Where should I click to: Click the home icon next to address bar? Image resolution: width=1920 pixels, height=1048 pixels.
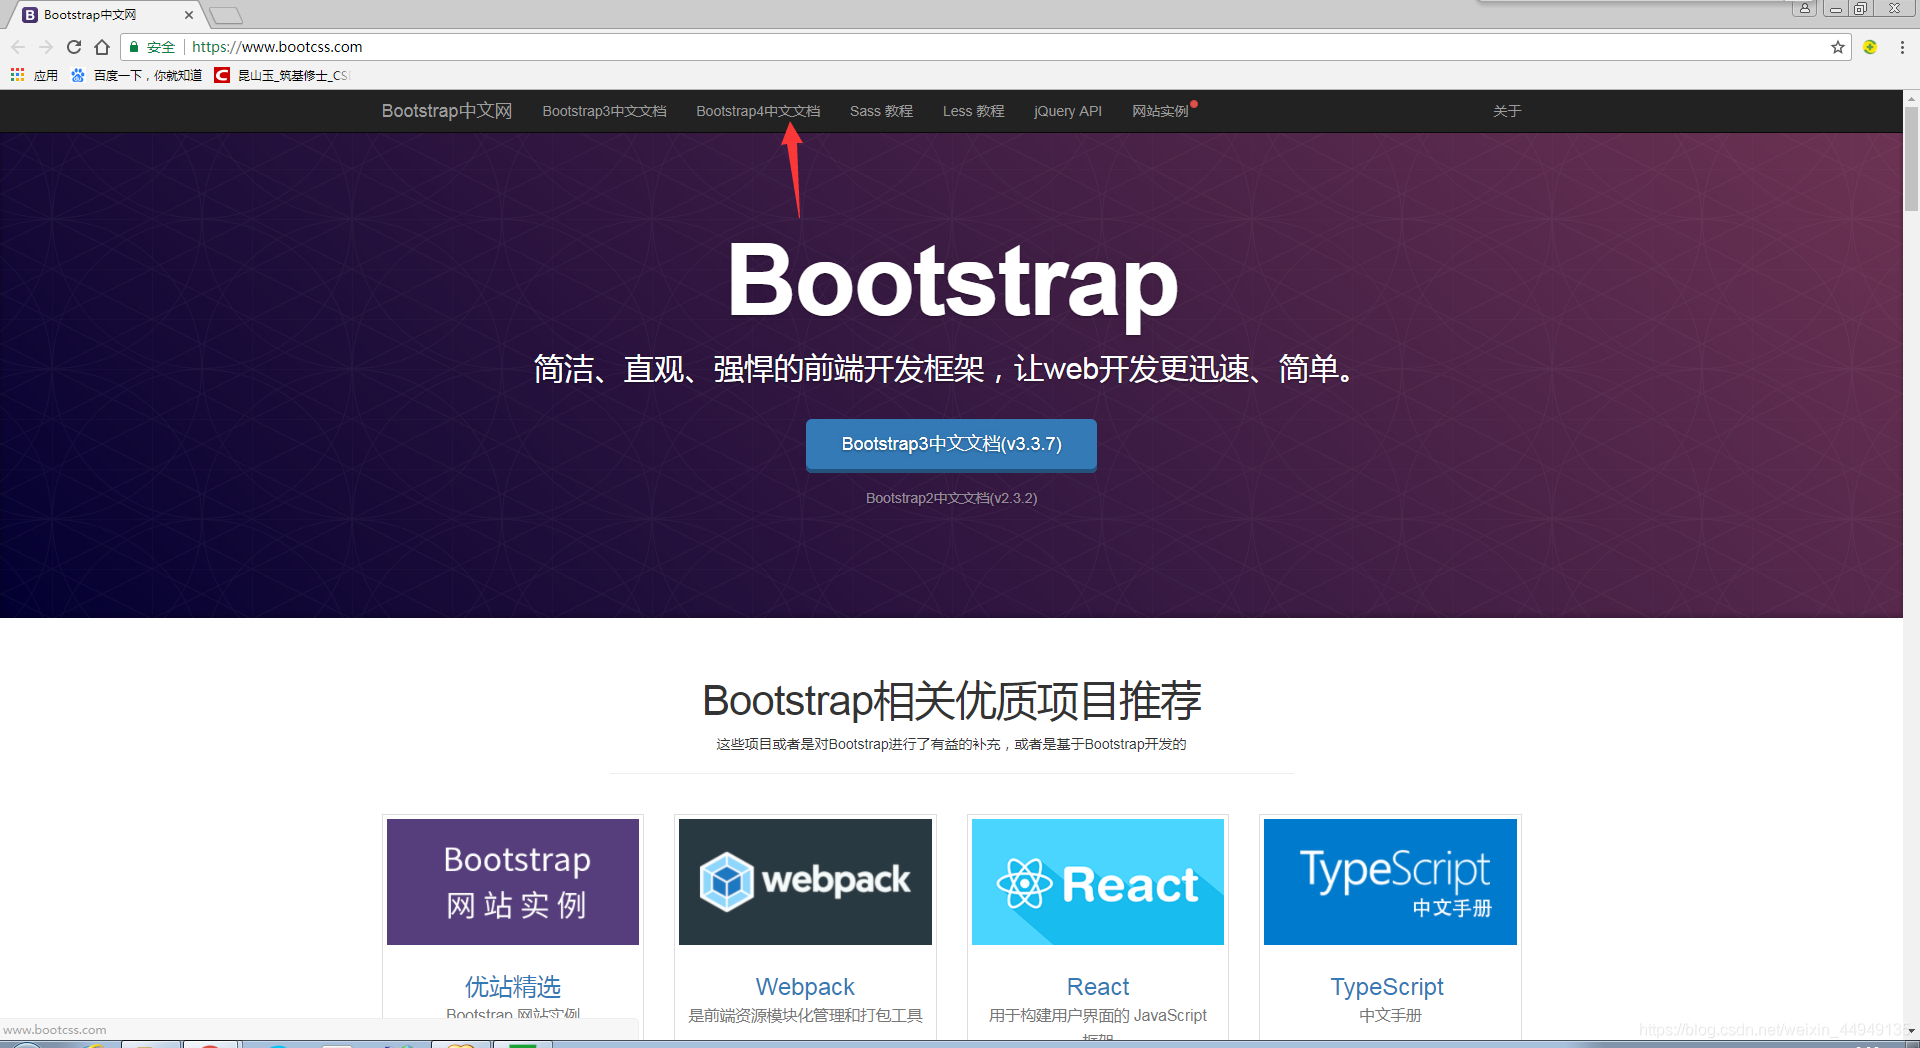point(101,46)
